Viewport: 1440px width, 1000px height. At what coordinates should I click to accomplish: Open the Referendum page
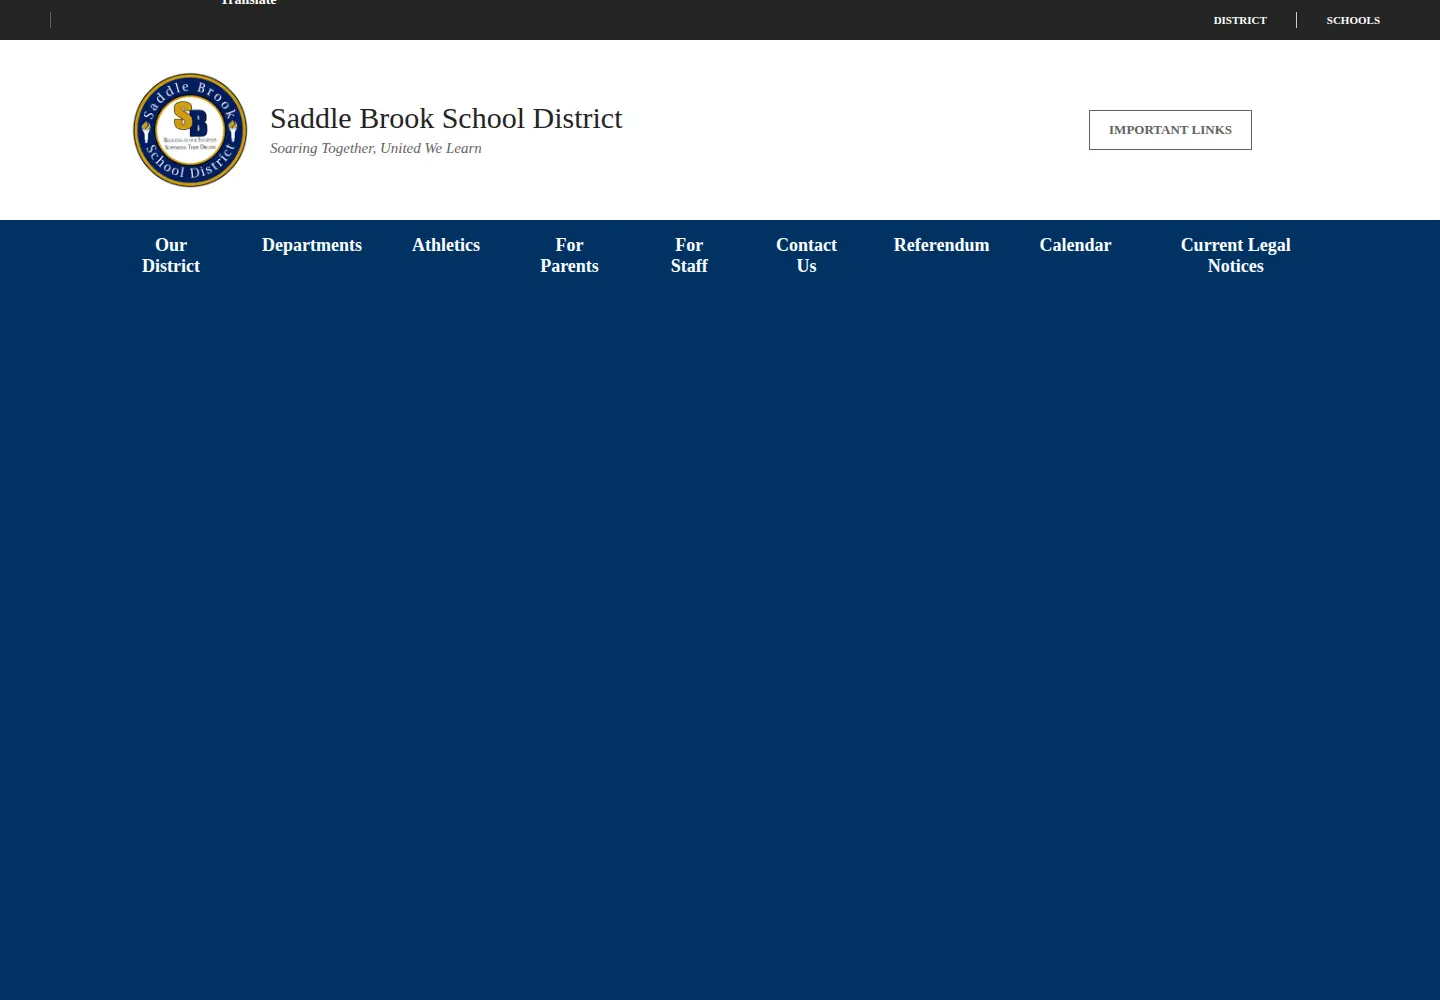coord(941,245)
